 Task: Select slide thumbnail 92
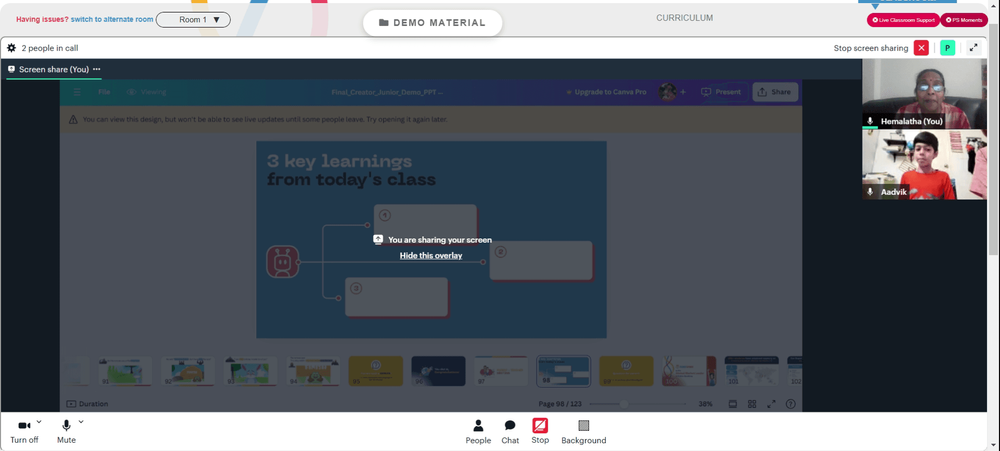pyautogui.click(x=188, y=371)
